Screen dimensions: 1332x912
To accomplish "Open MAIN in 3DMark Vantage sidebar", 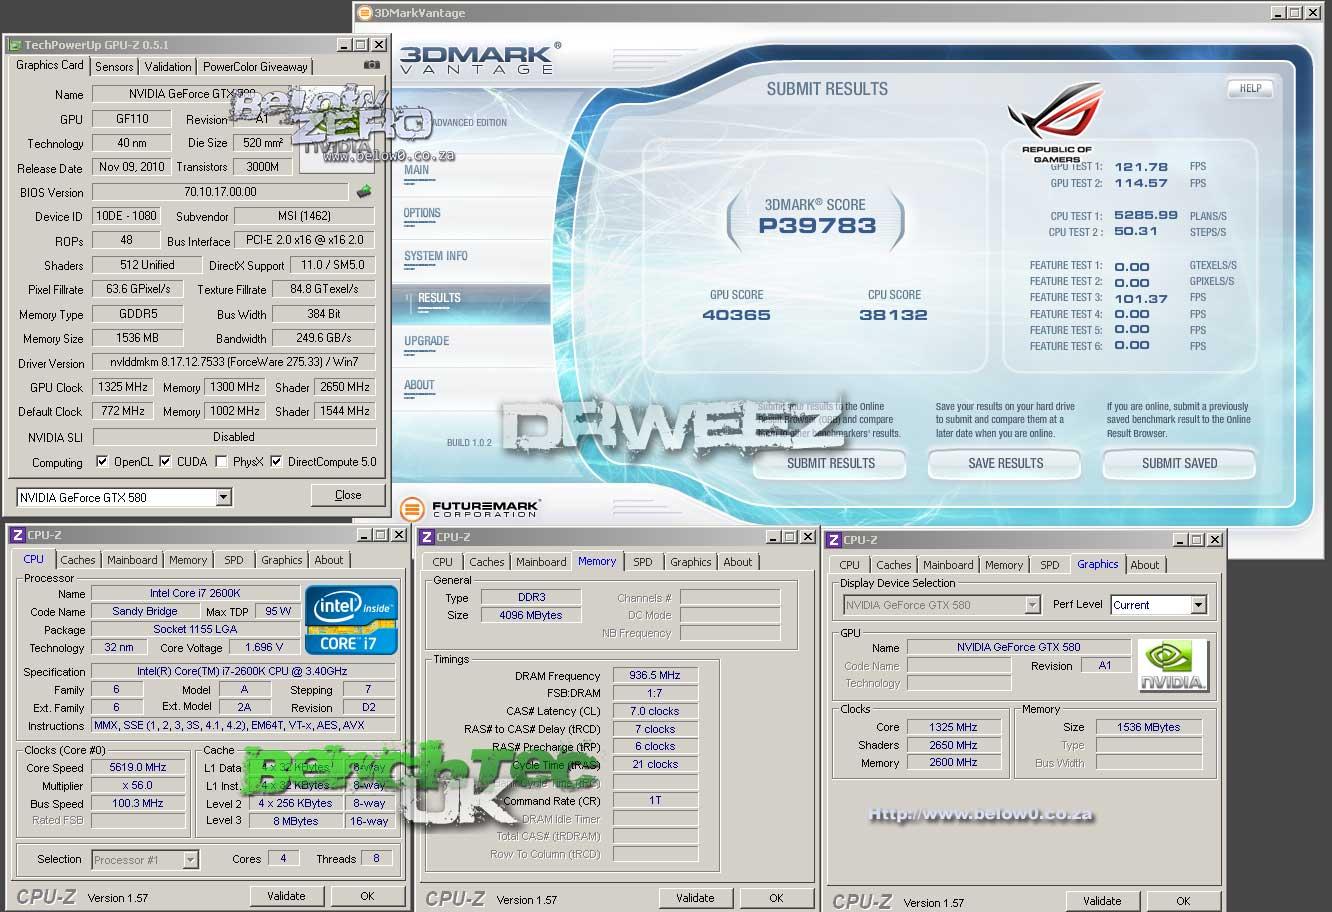I will 417,170.
